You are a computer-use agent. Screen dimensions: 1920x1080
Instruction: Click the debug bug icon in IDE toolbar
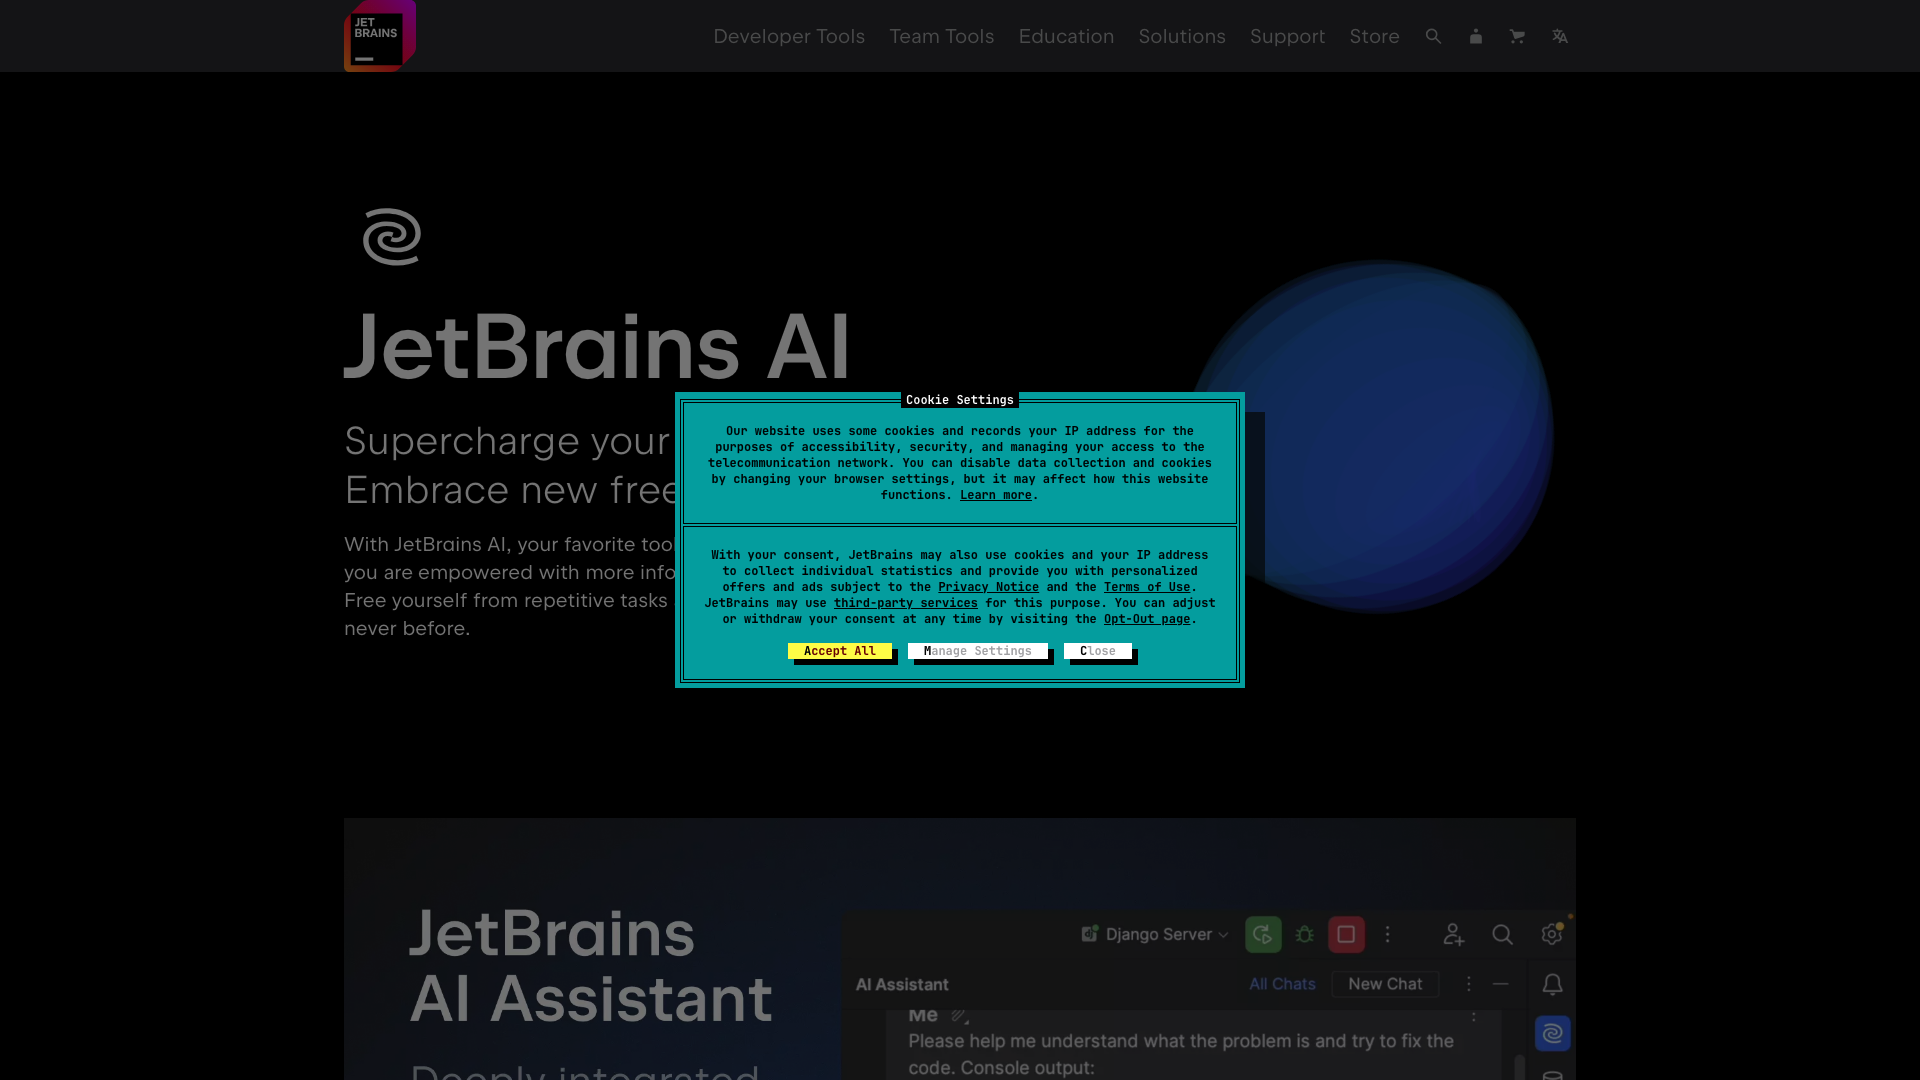click(x=1304, y=934)
